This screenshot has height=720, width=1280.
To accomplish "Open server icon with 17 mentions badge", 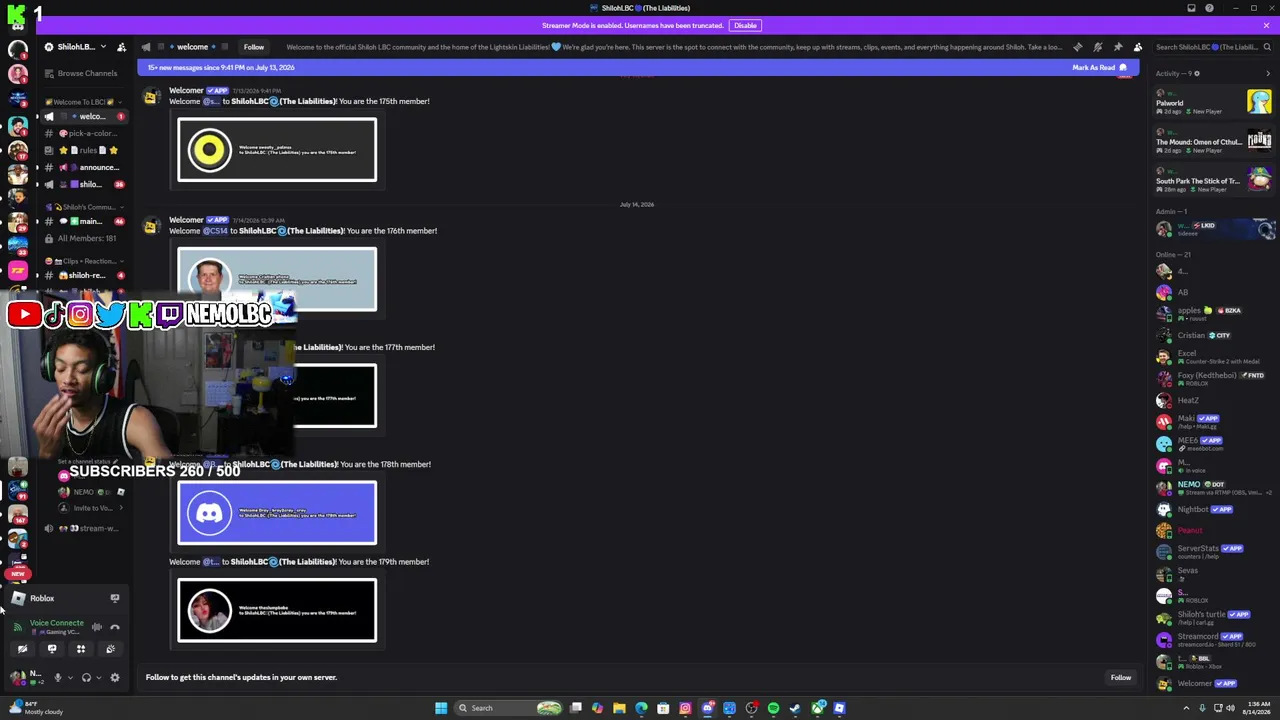I will tap(18, 150).
